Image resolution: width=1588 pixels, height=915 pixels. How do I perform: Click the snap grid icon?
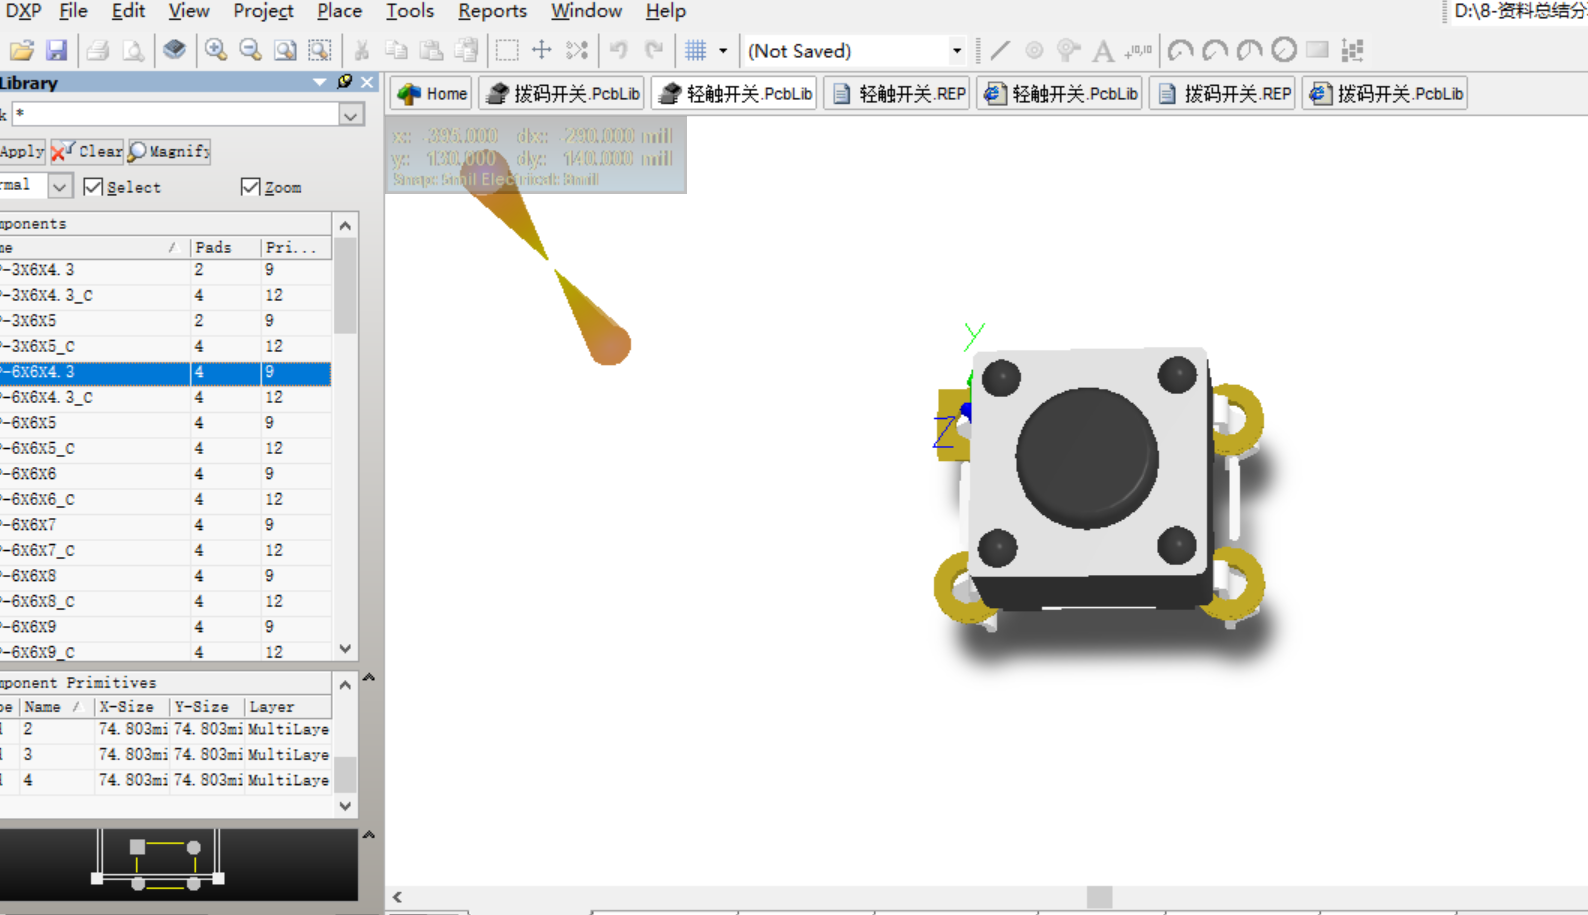click(x=696, y=50)
